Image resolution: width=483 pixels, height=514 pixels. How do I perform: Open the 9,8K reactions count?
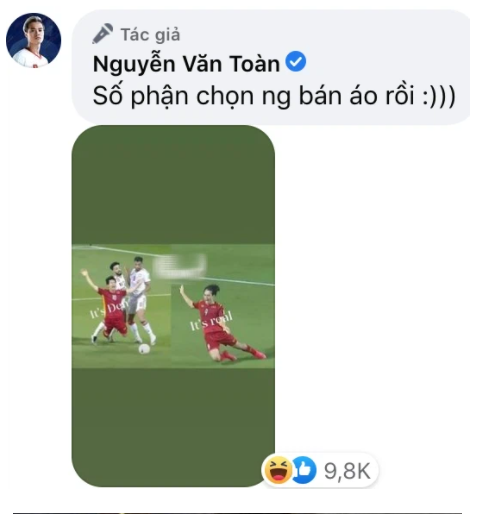click(x=347, y=471)
